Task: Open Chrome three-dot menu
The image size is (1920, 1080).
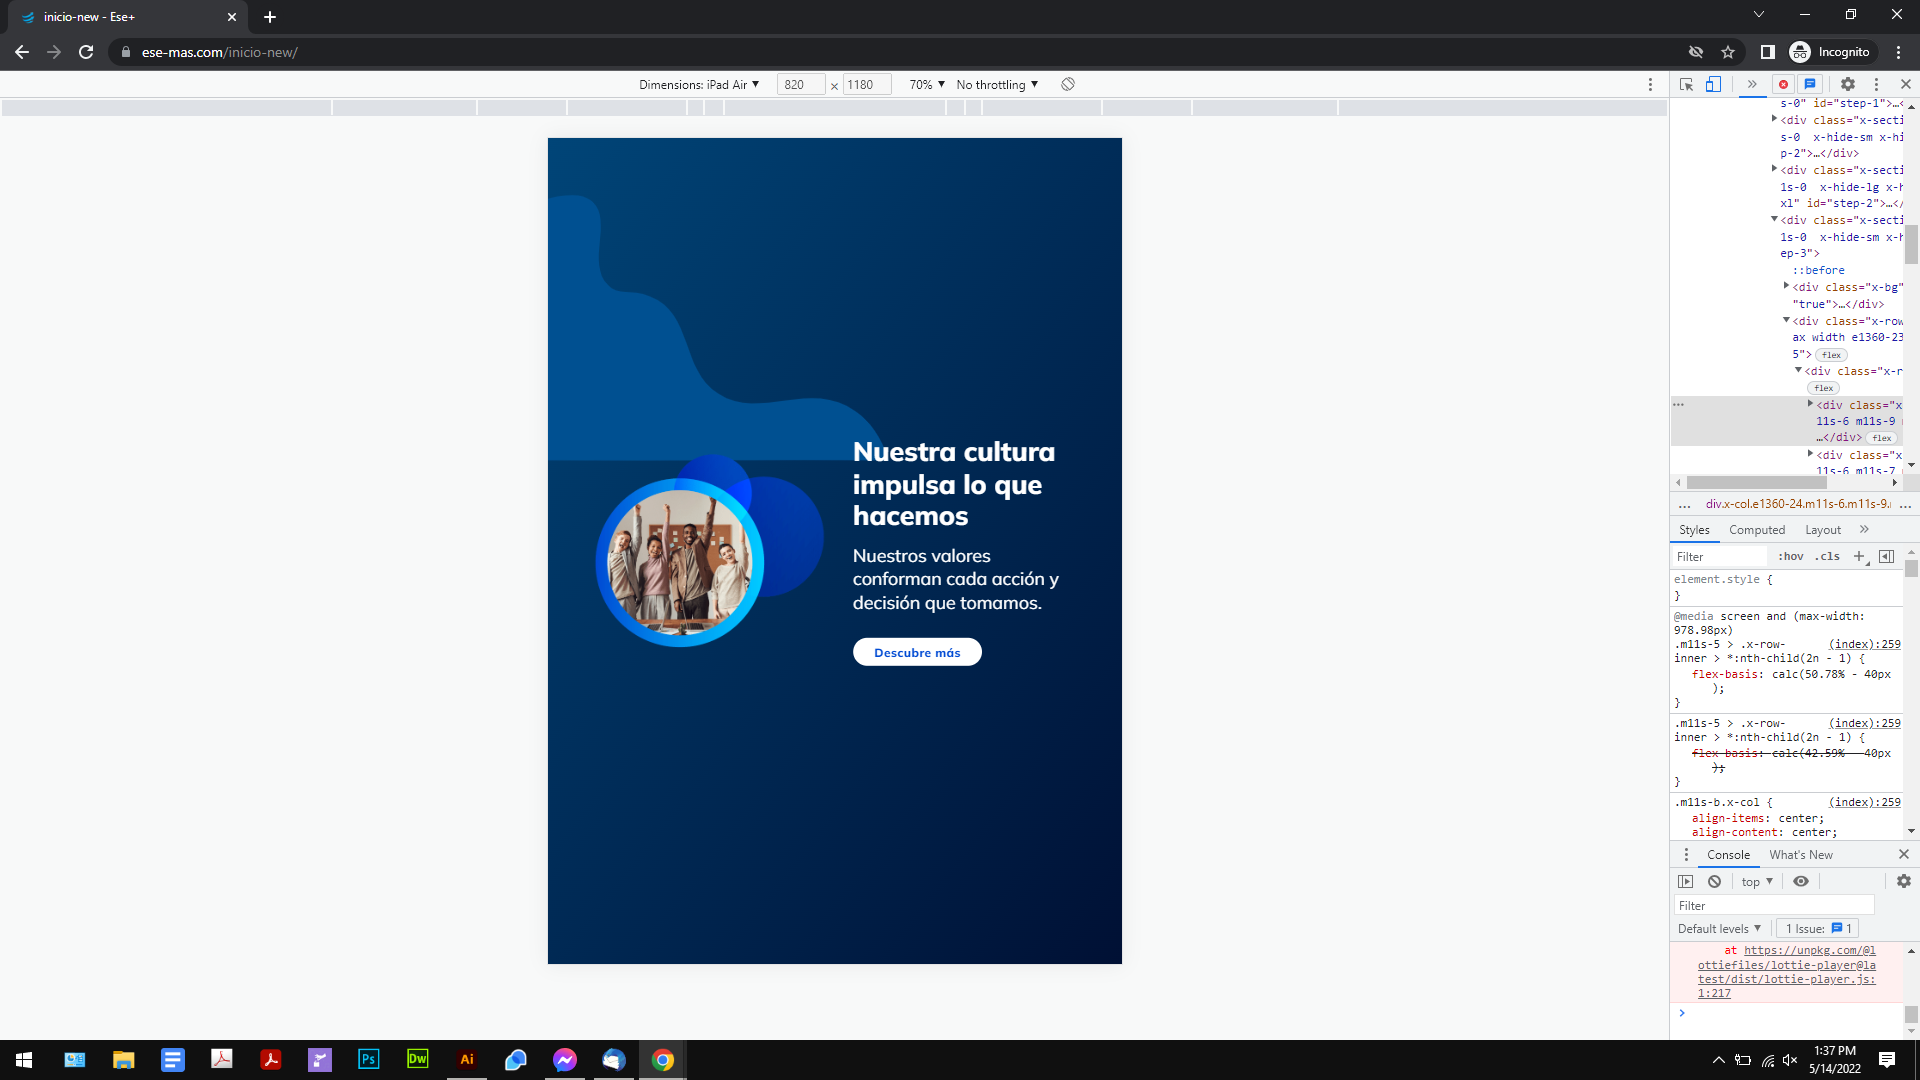Action: 1898,52
